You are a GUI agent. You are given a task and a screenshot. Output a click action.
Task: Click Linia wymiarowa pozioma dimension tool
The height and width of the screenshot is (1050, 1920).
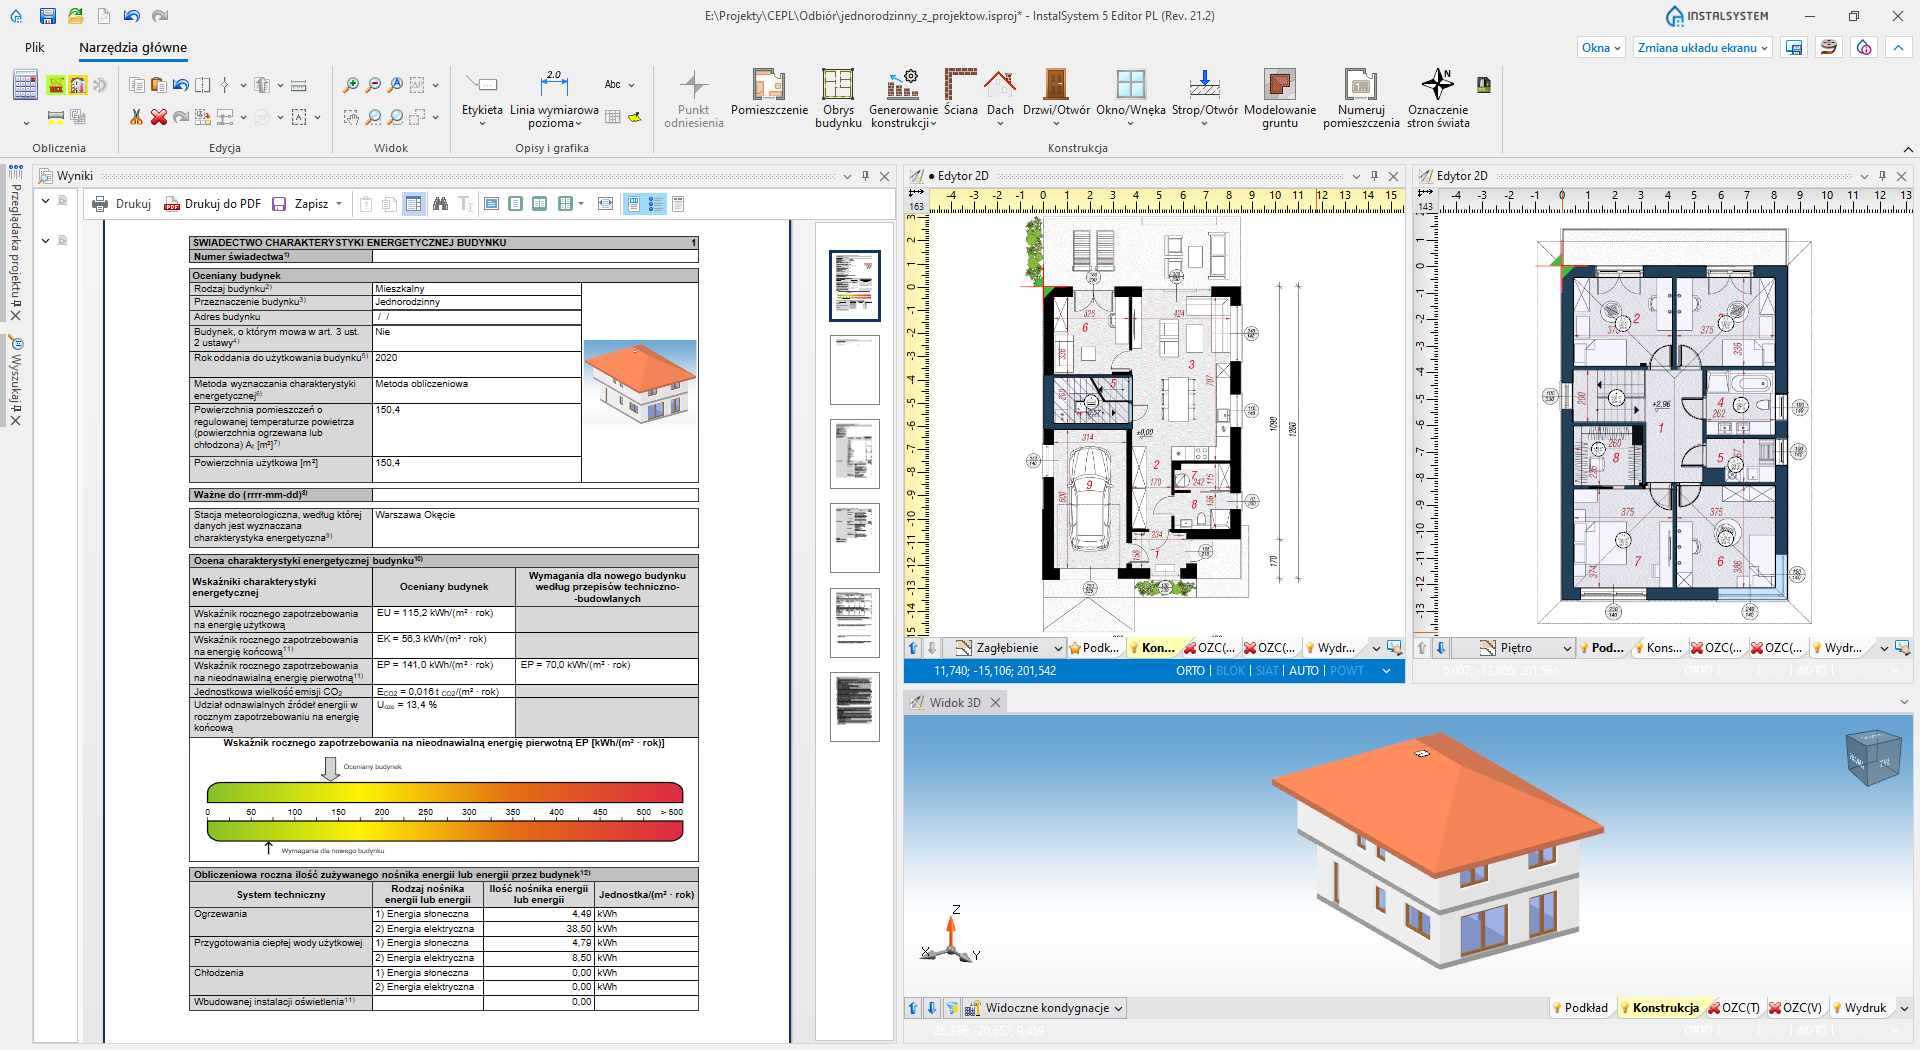(554, 99)
